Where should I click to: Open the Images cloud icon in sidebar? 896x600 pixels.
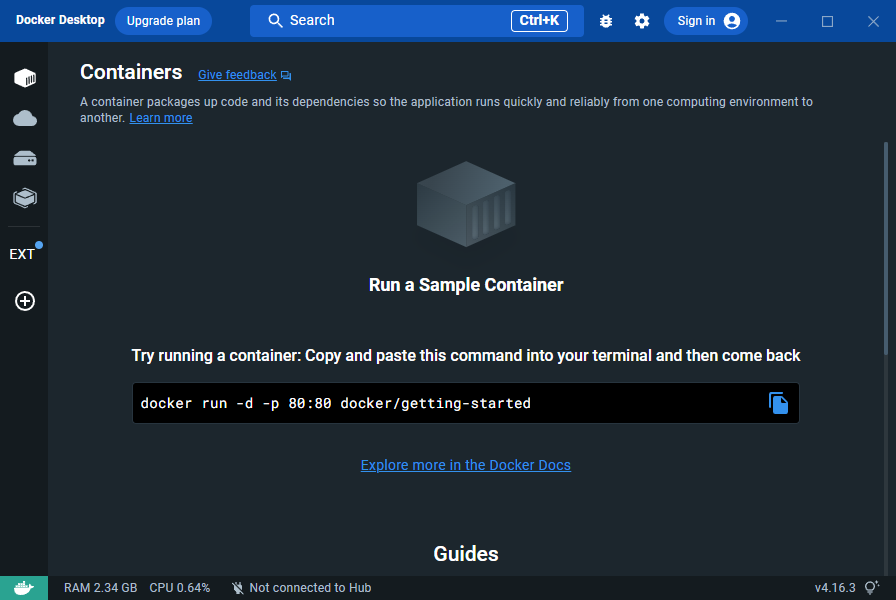tap(25, 118)
